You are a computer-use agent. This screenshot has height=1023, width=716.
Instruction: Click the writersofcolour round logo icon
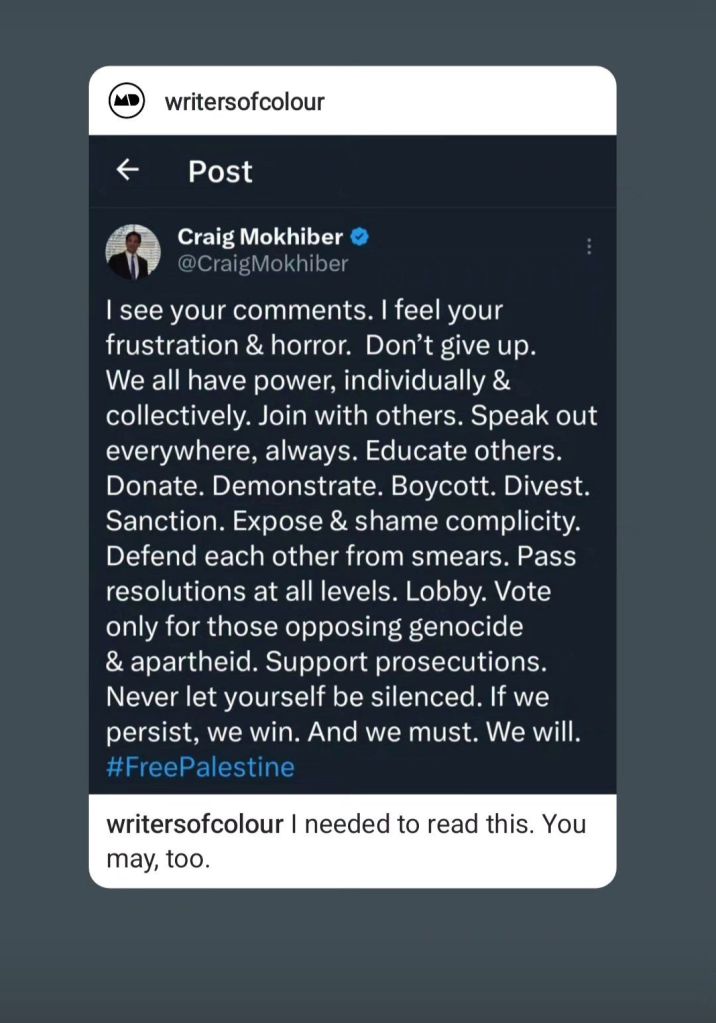[127, 101]
